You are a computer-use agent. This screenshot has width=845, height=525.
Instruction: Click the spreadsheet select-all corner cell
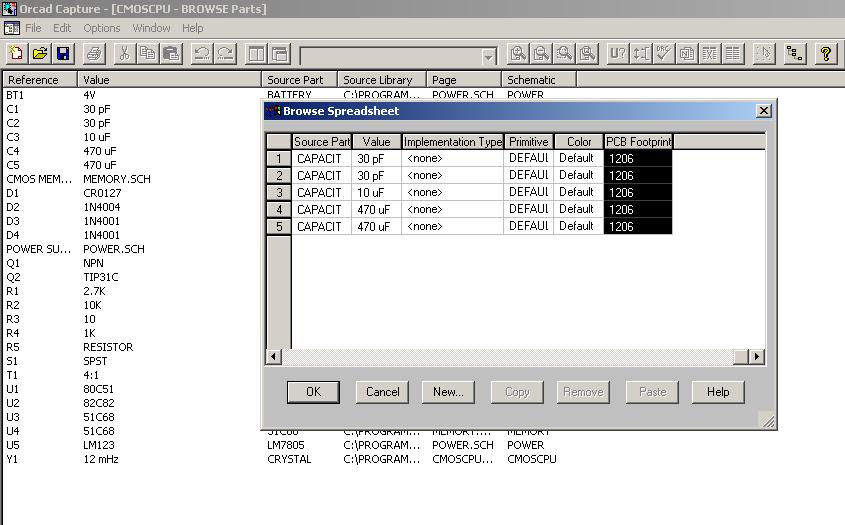pyautogui.click(x=279, y=142)
